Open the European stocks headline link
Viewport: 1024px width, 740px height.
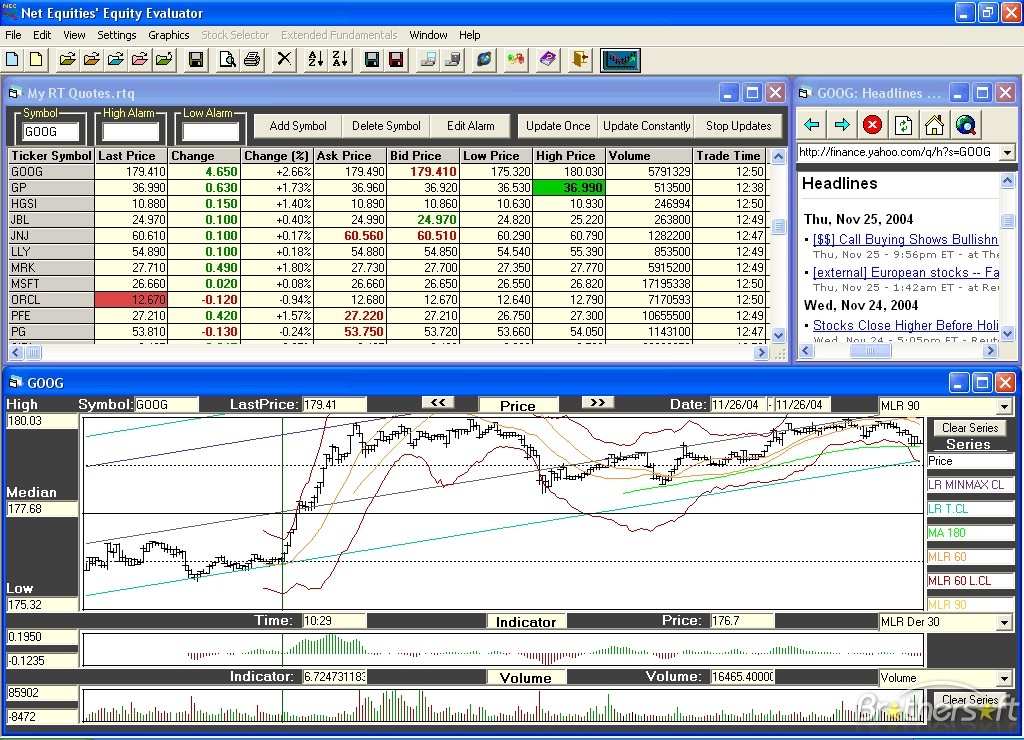905,272
